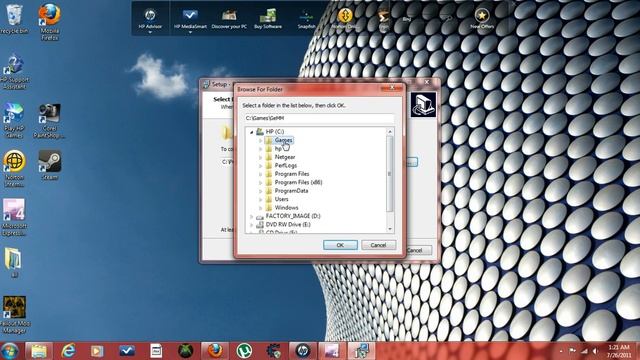Viewport: 640px width, 360px height.
Task: Confirm folder with OK button
Action: (x=340, y=245)
